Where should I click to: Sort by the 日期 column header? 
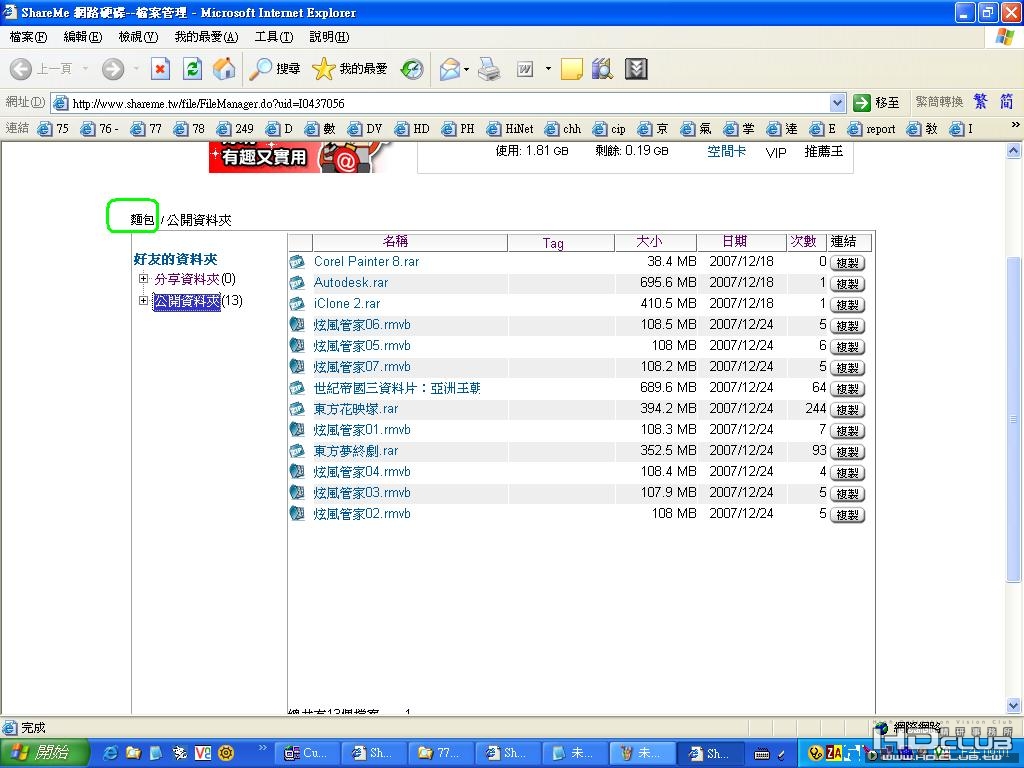(742, 242)
